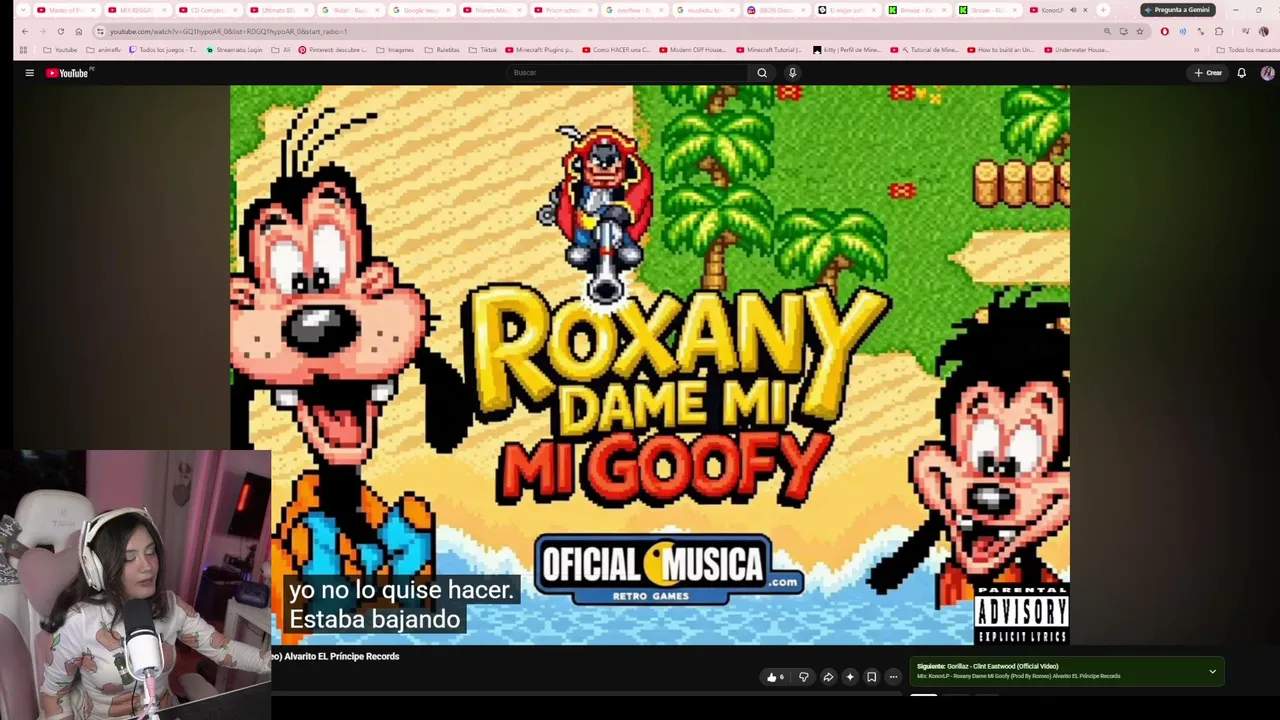Viewport: 1280px width, 720px height.
Task: Open the Modern Cliff House bookmark
Action: click(x=692, y=50)
